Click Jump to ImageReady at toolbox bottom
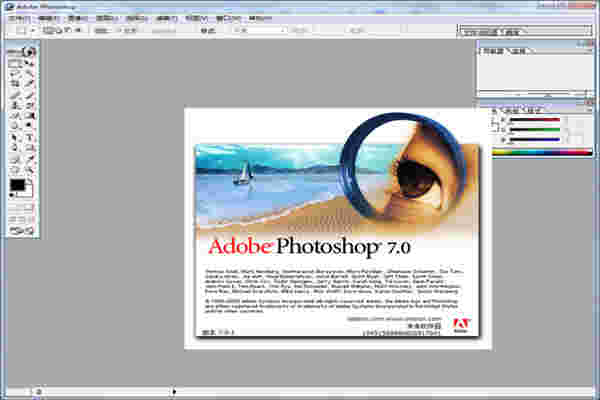The height and width of the screenshot is (400, 600). click(22, 230)
